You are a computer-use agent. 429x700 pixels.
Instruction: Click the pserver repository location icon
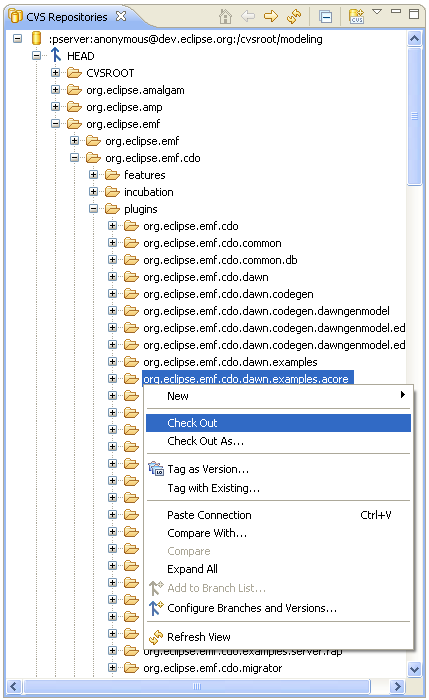point(37,38)
